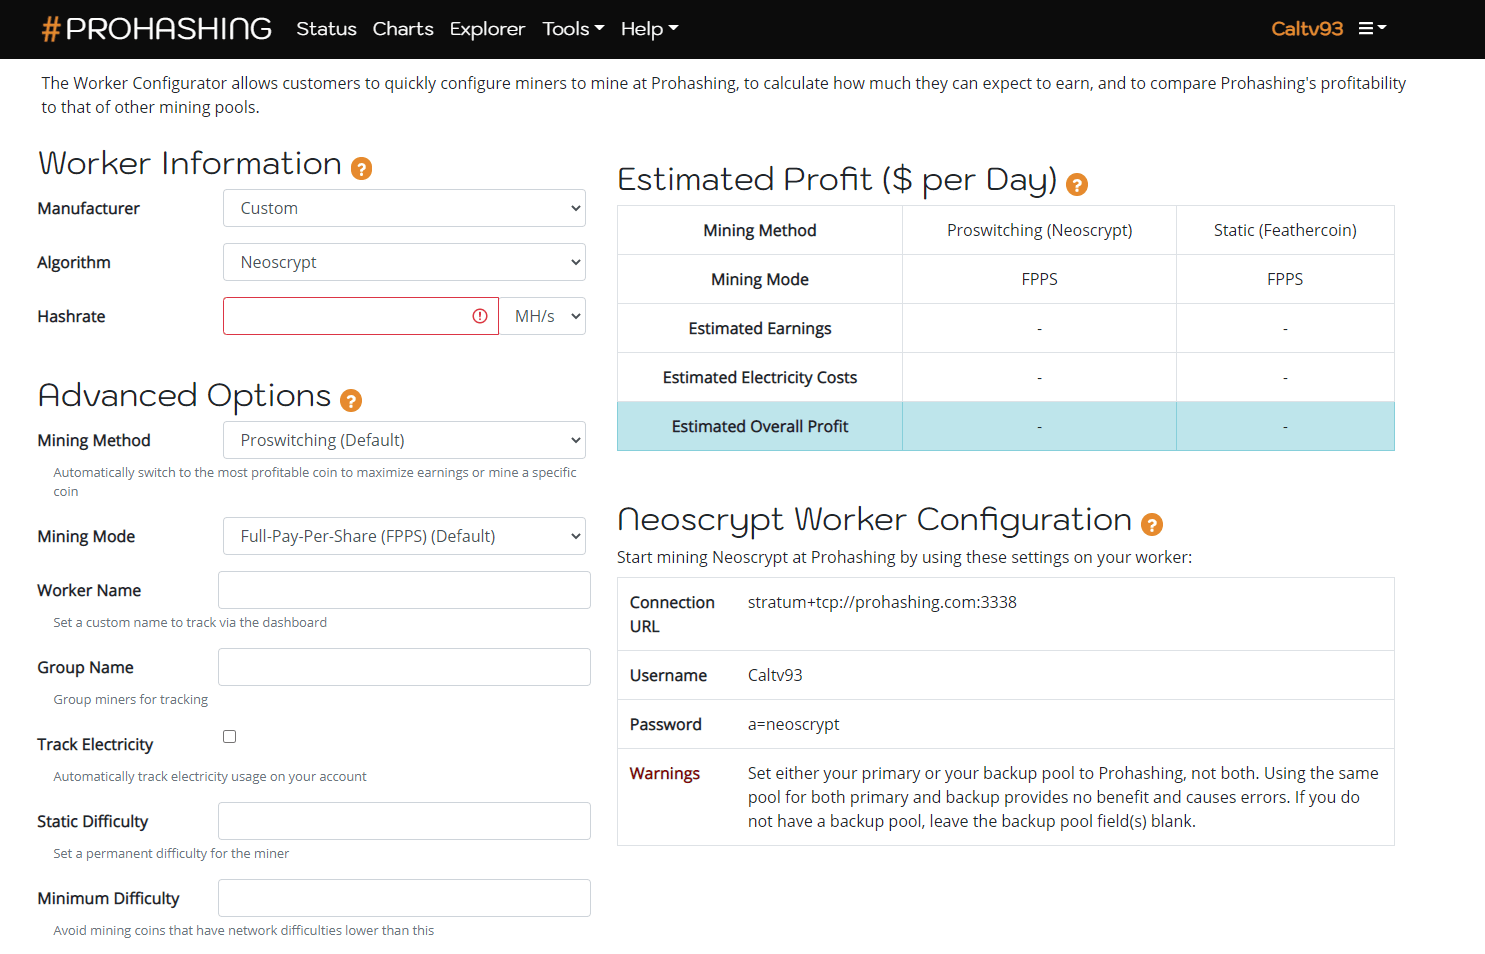
Task: Open the Manufacturer dropdown
Action: click(x=404, y=208)
